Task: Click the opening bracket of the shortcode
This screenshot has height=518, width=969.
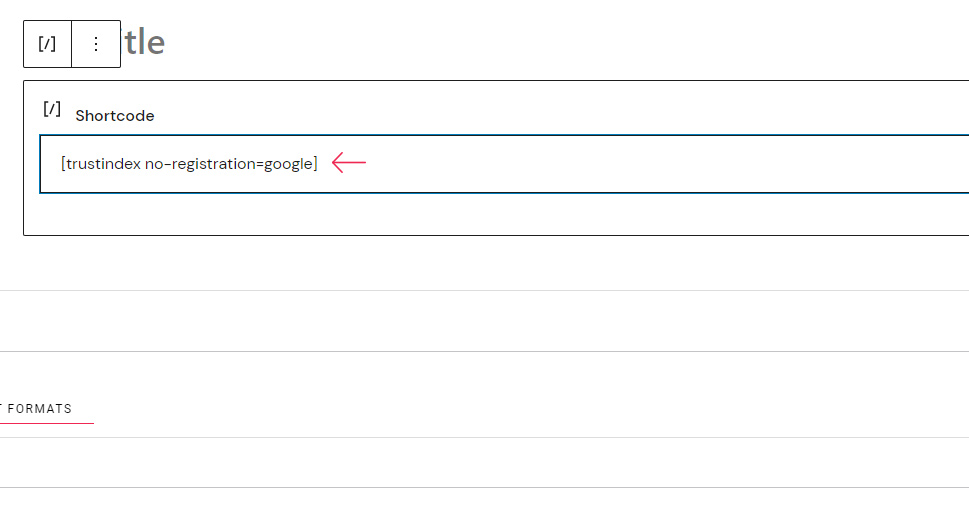Action: point(63,164)
